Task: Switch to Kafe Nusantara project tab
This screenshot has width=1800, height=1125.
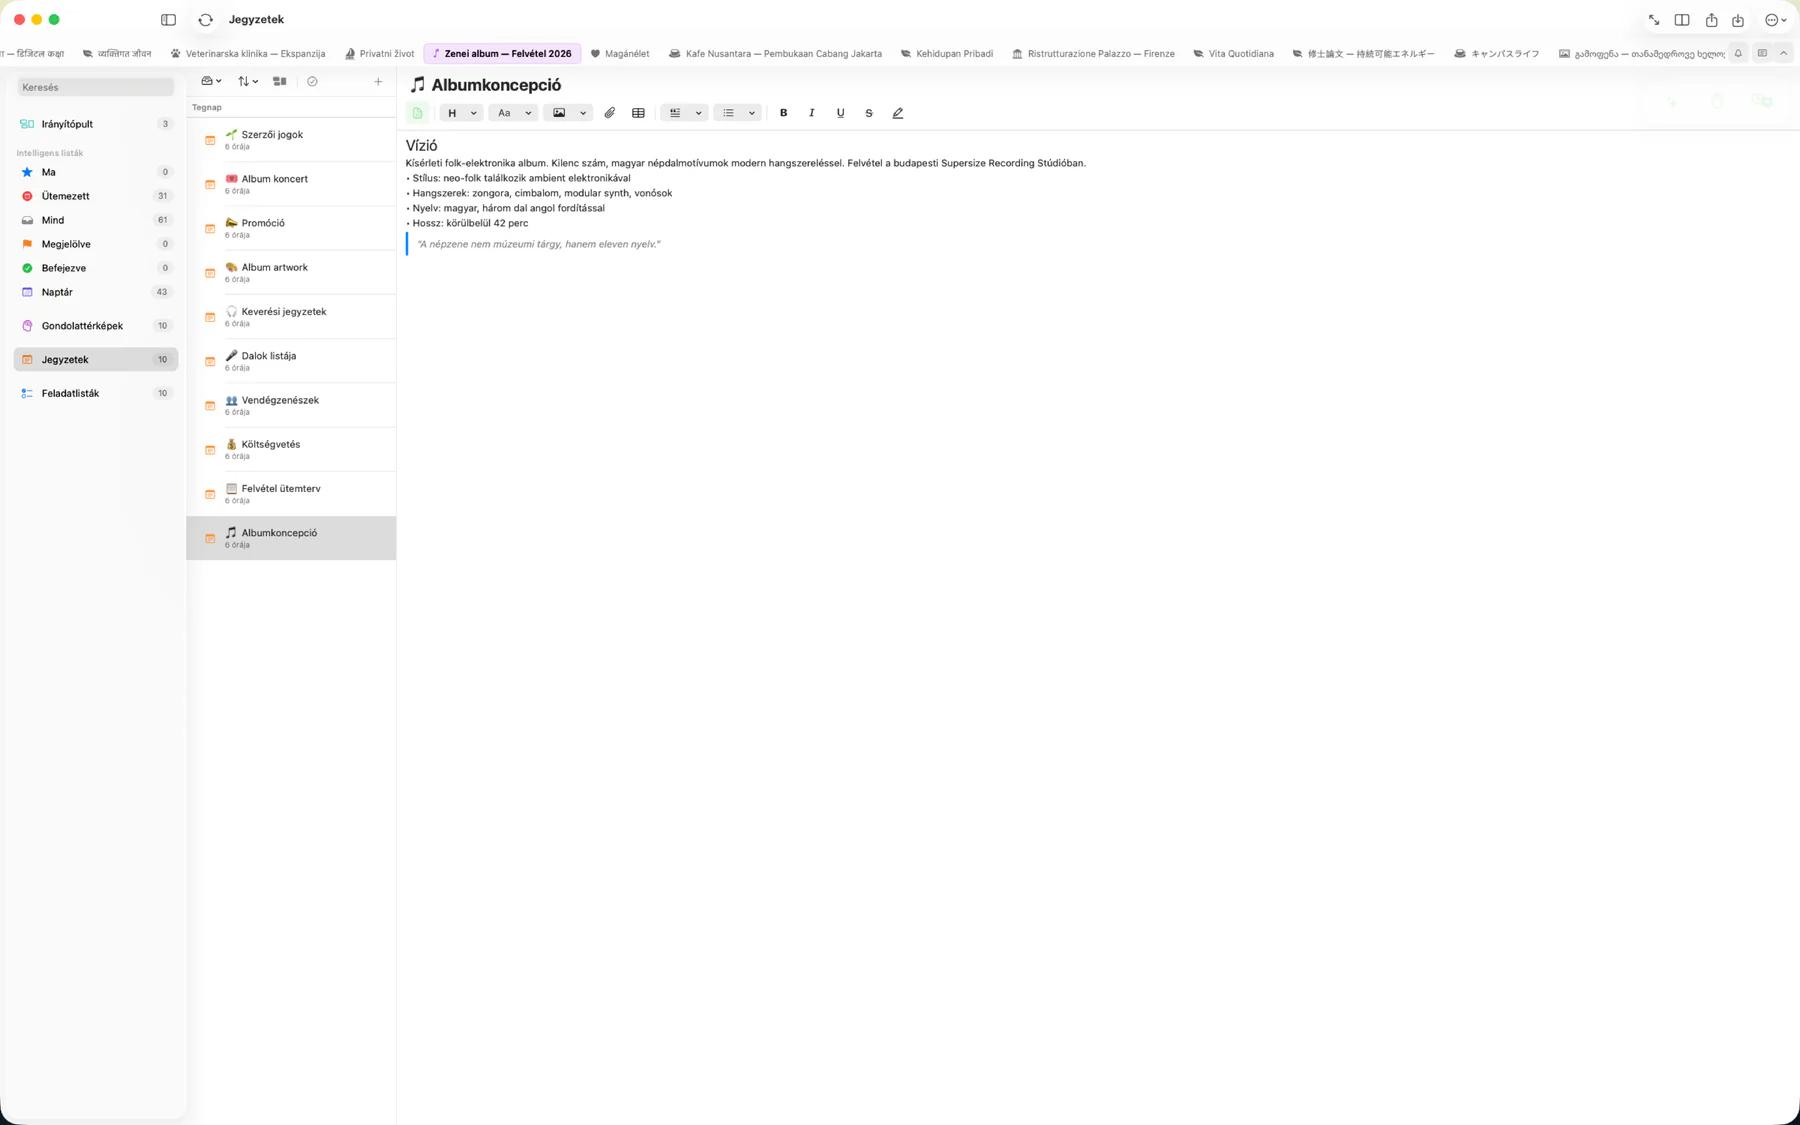Action: (775, 54)
